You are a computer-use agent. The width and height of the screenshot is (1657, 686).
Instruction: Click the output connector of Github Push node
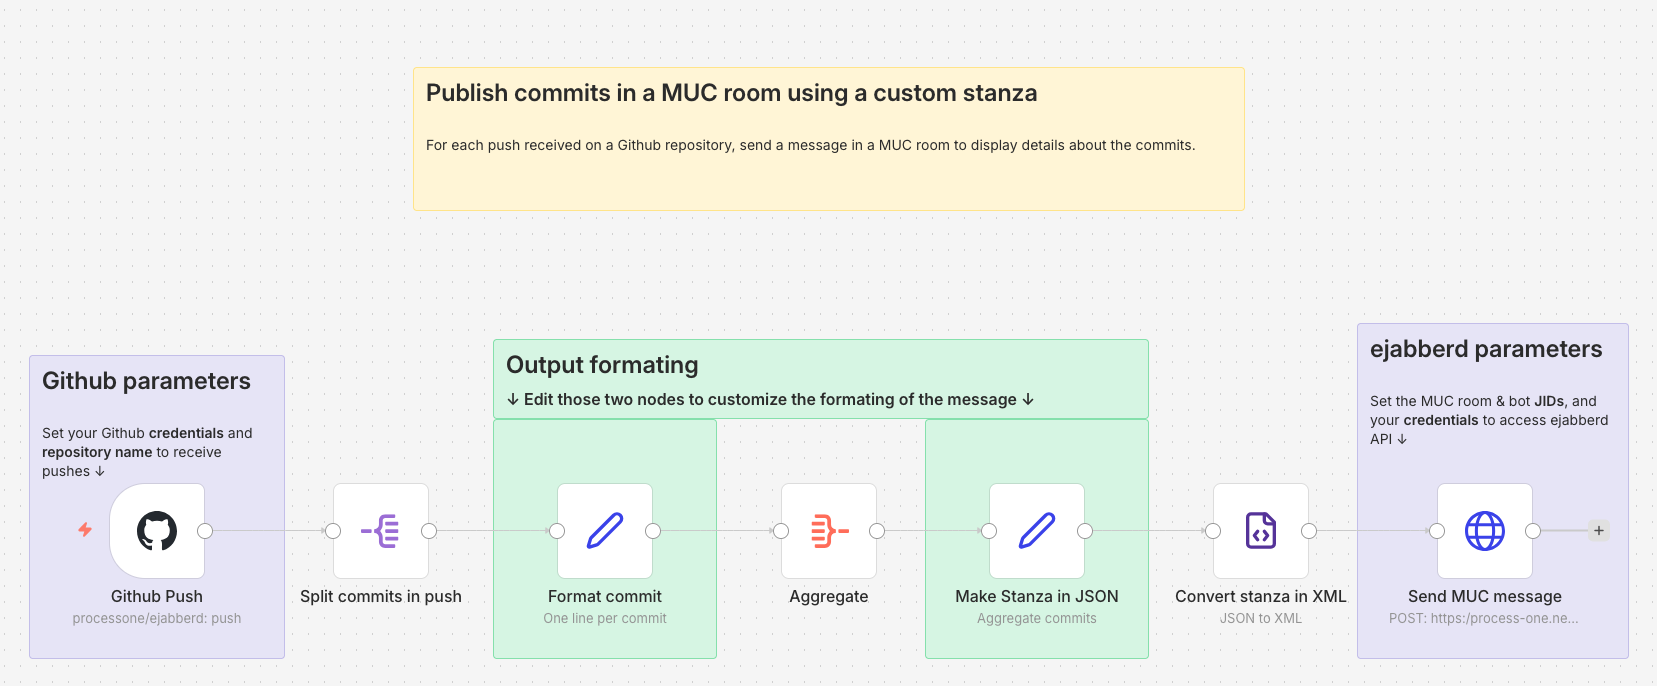[205, 531]
